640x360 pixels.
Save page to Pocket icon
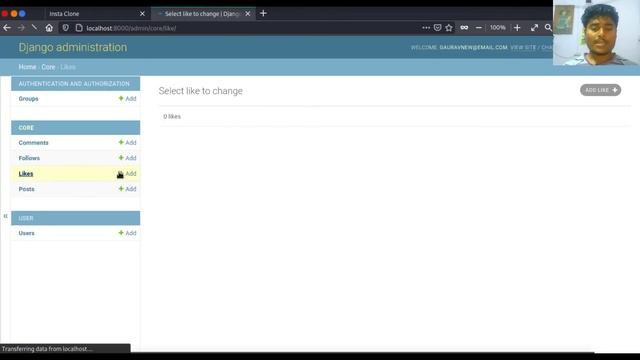[438, 28]
